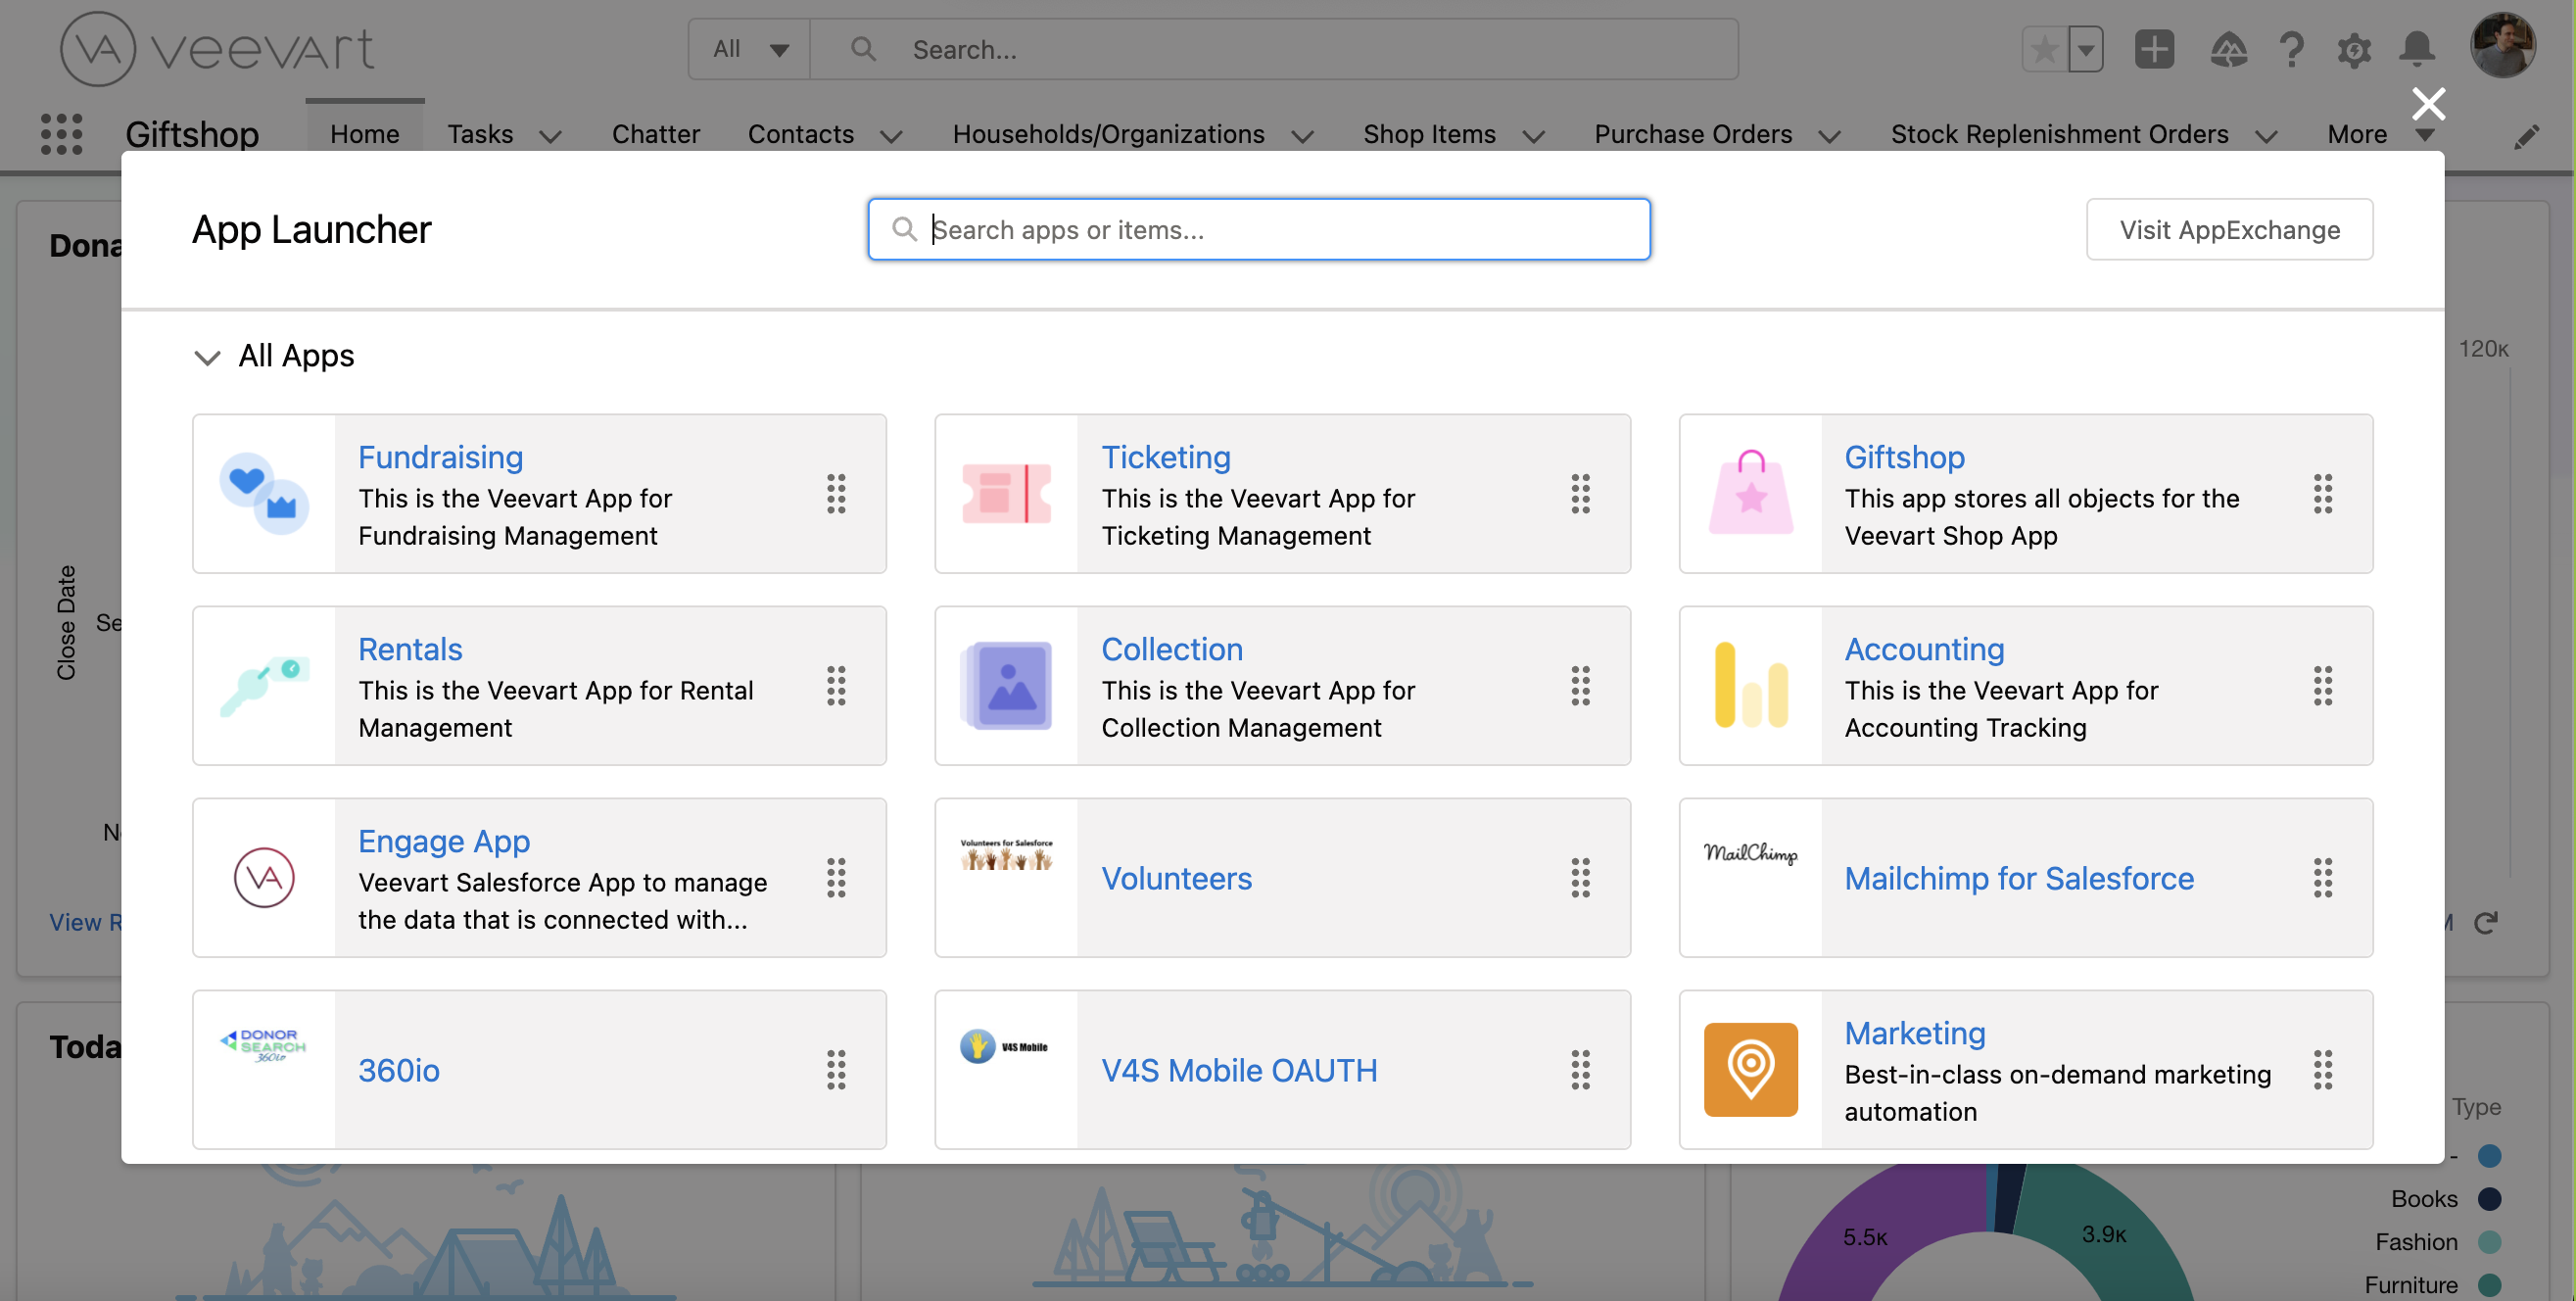This screenshot has width=2576, height=1301.
Task: Open the Engage App logo icon
Action: pyautogui.click(x=264, y=878)
